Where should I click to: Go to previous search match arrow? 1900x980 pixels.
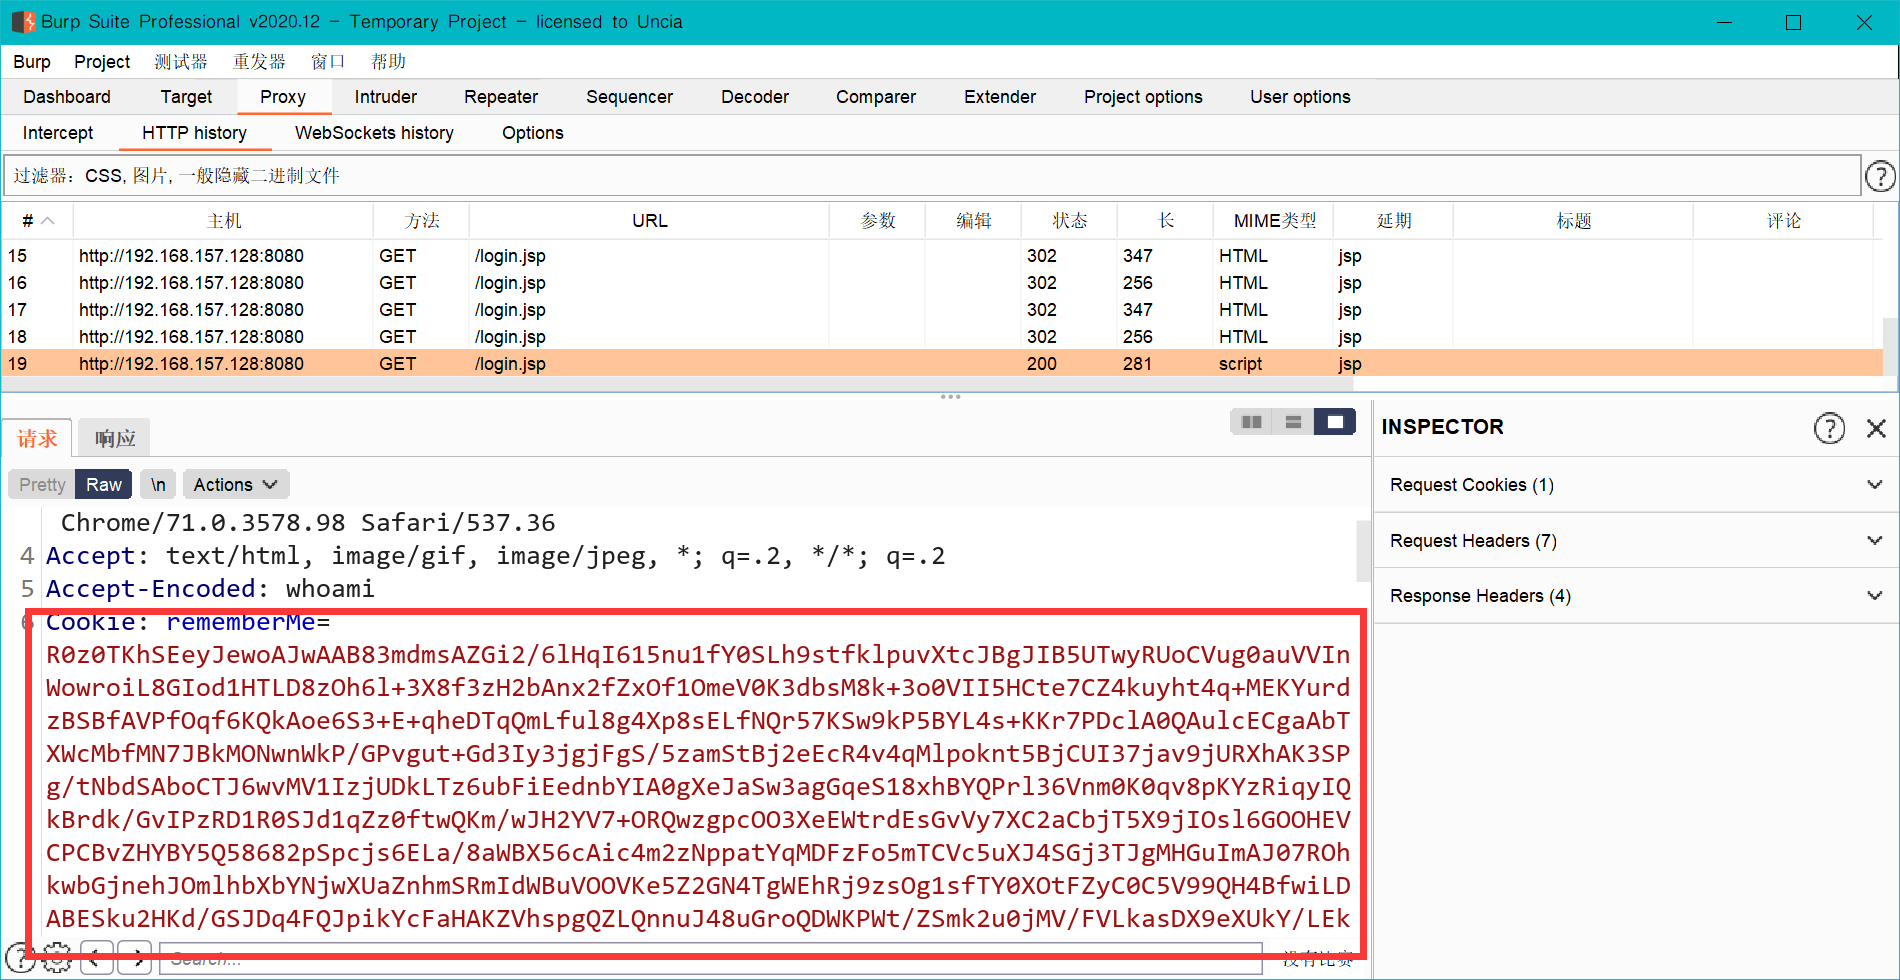(95, 958)
